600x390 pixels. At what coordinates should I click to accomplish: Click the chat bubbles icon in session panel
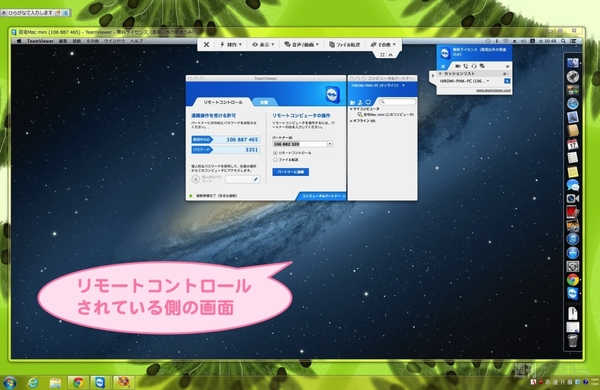482,66
